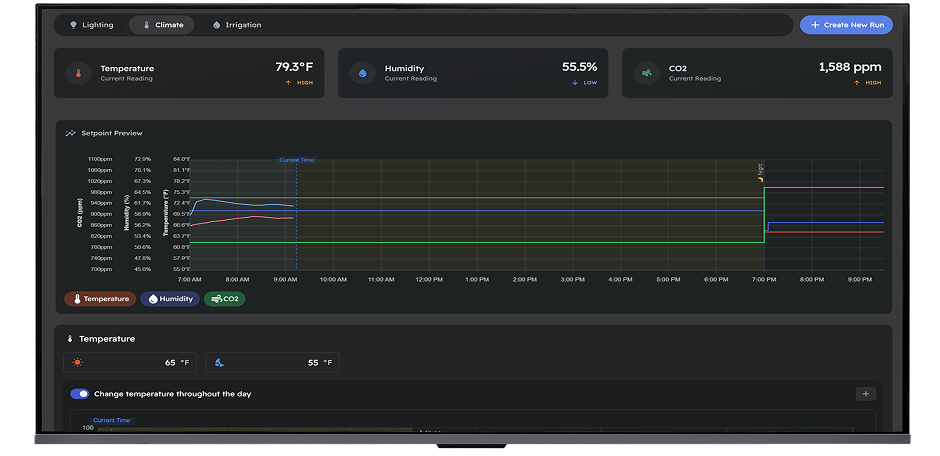Click the Current Time label on the lower temperature chart

pos(112,421)
